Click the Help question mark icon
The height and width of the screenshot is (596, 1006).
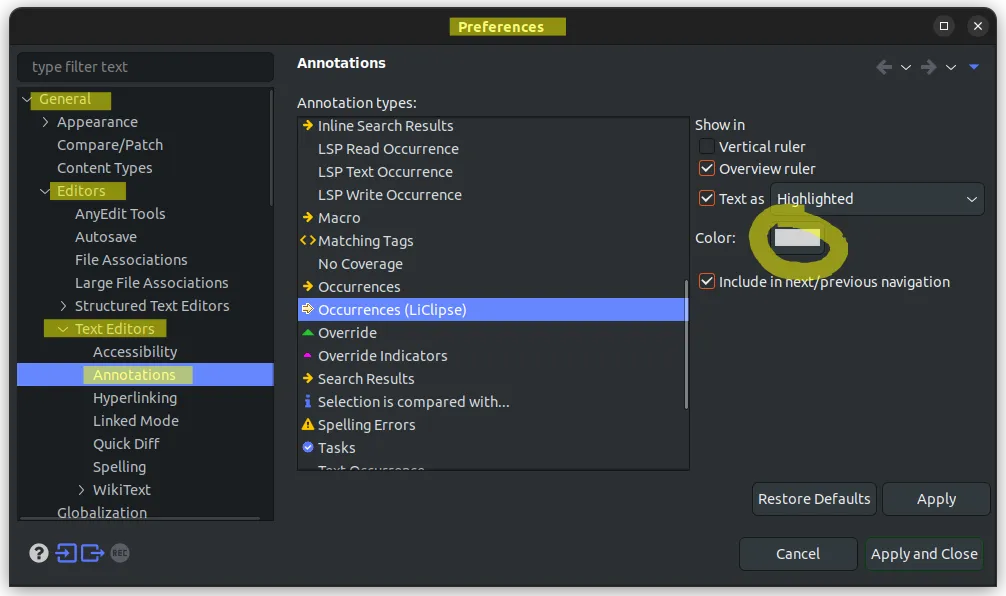39,553
